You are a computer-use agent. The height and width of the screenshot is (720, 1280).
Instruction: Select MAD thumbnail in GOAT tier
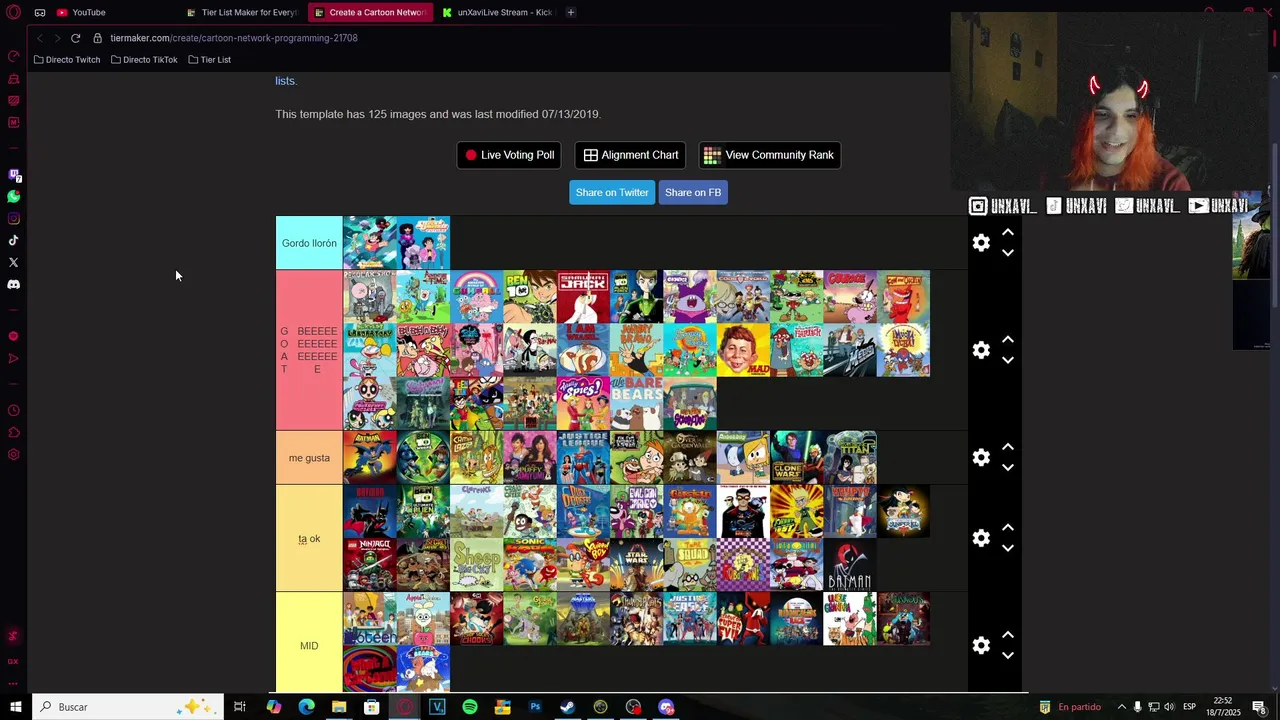click(743, 350)
